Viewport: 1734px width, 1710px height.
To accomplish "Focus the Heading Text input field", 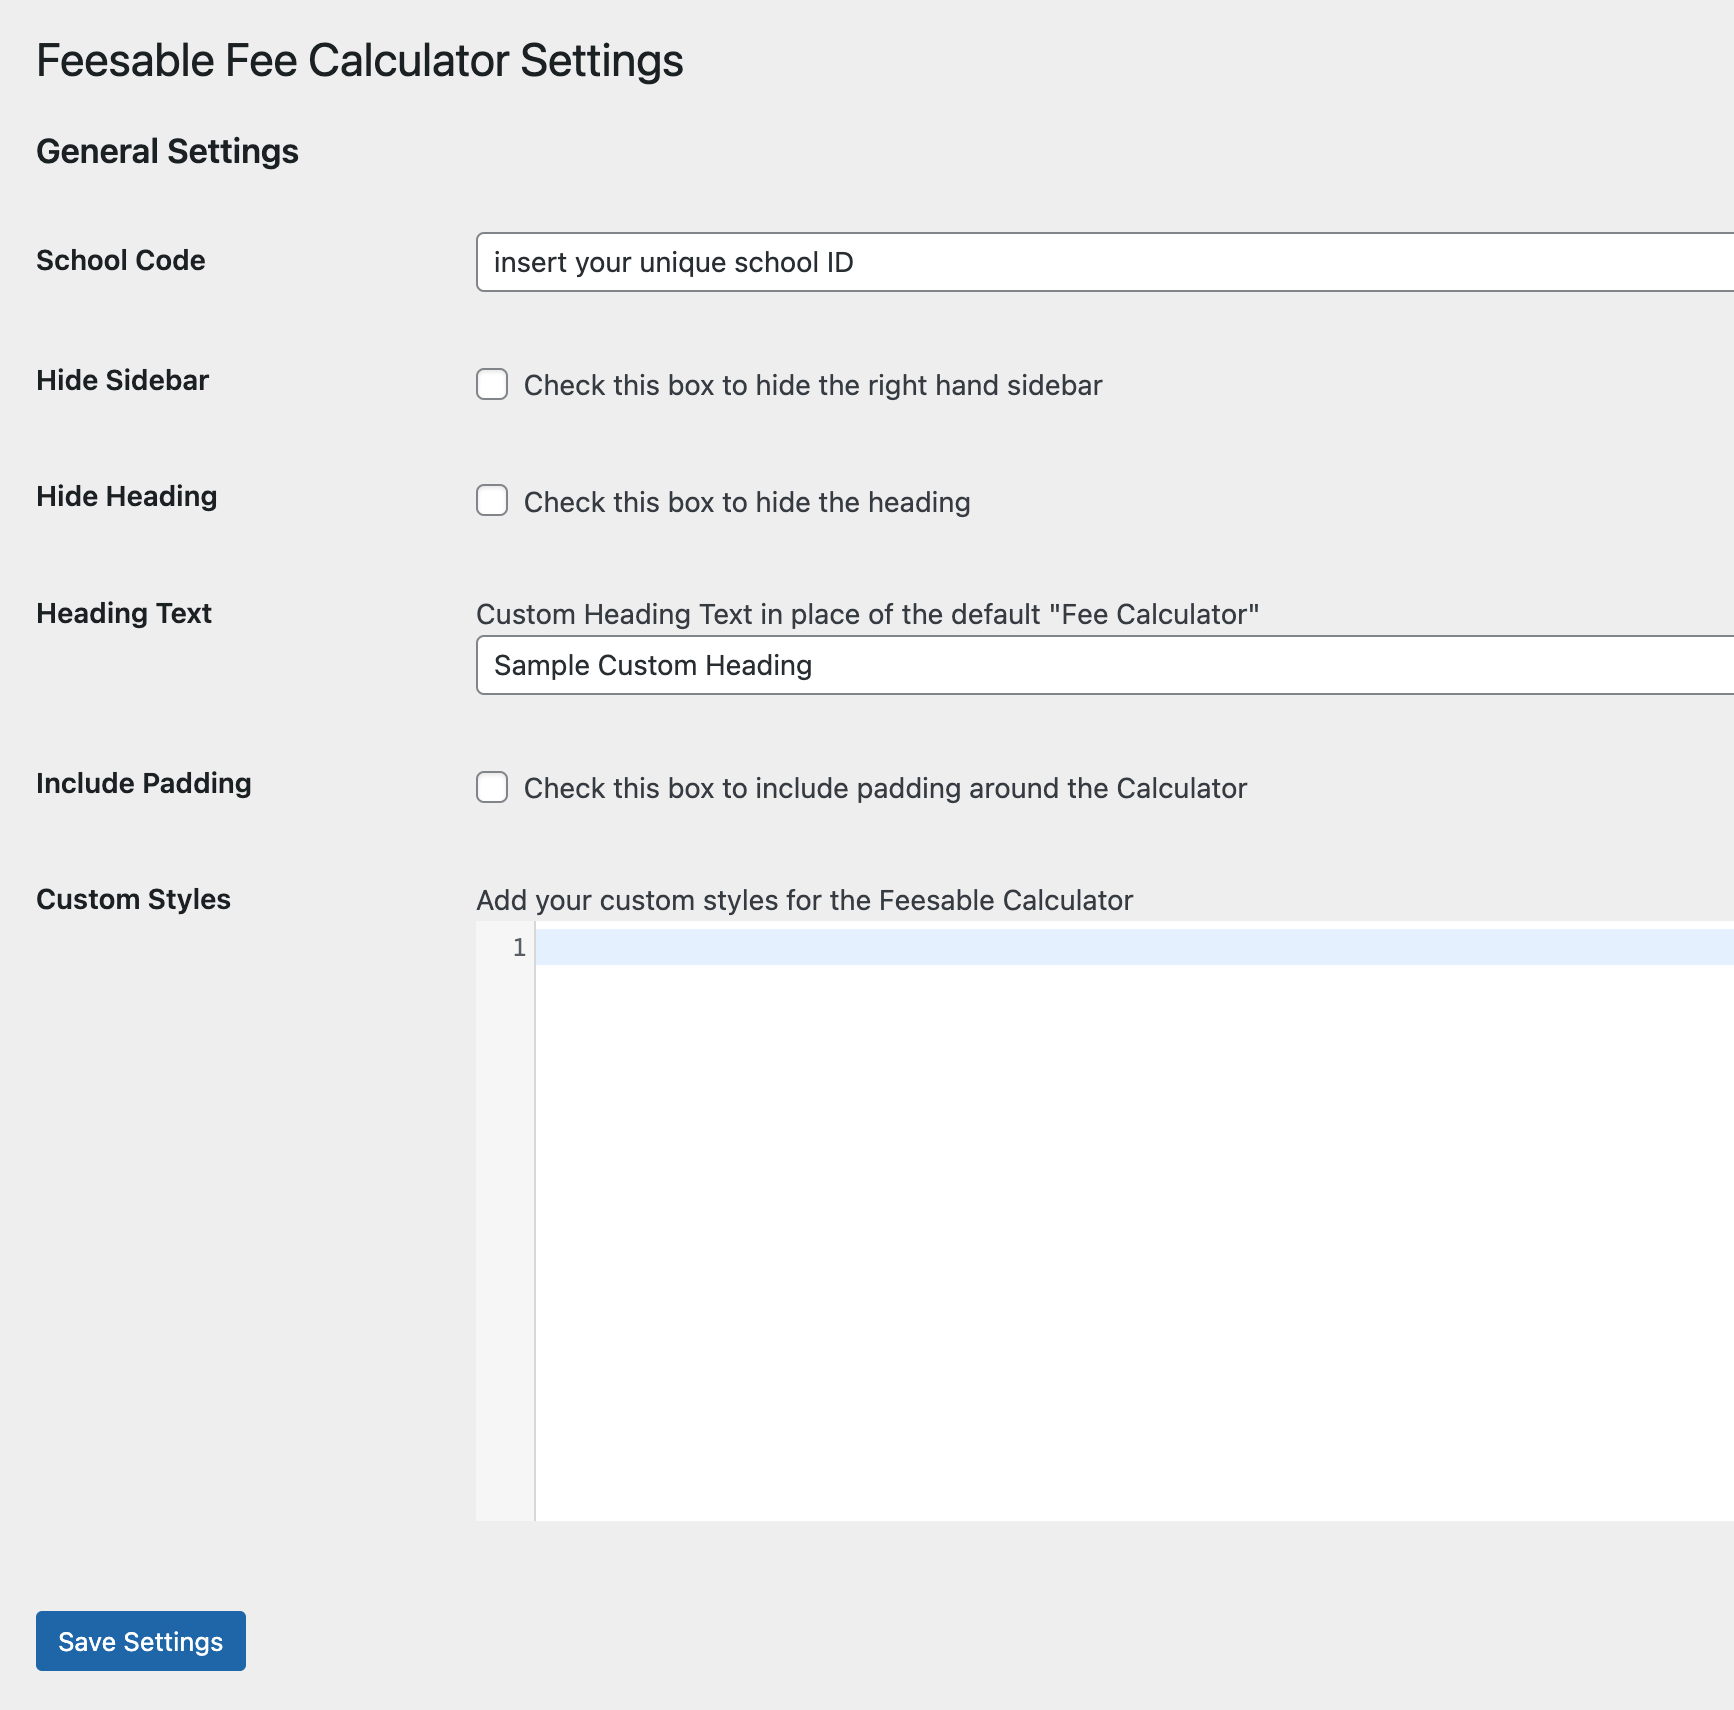I will (1105, 665).
